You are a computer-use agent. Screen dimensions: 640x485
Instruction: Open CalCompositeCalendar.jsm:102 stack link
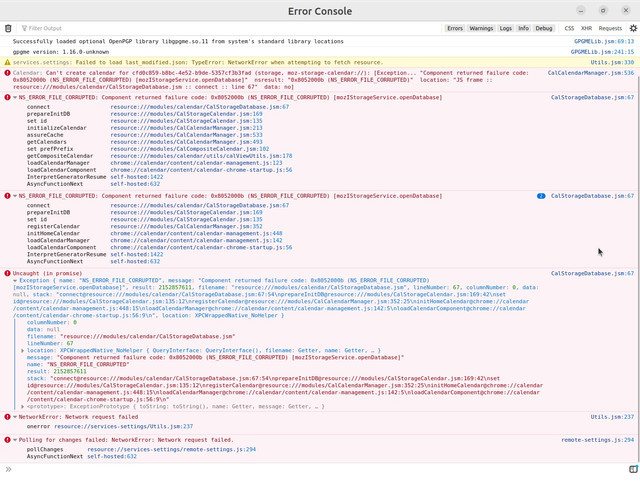pos(189,149)
